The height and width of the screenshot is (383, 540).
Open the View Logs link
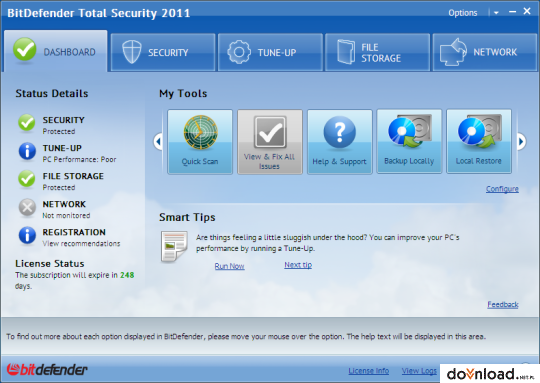click(x=419, y=371)
